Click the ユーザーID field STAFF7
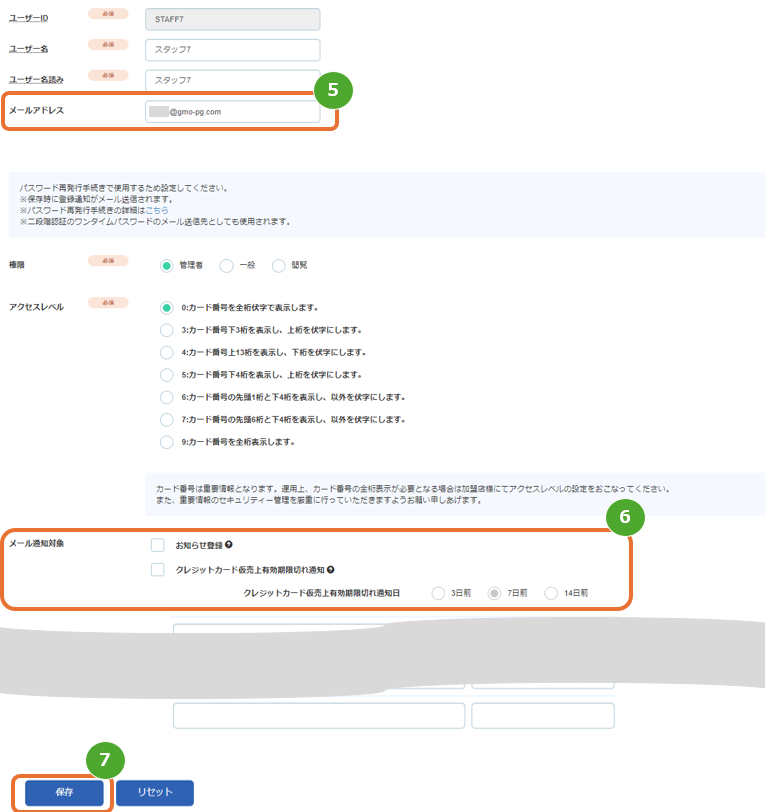 click(233, 19)
